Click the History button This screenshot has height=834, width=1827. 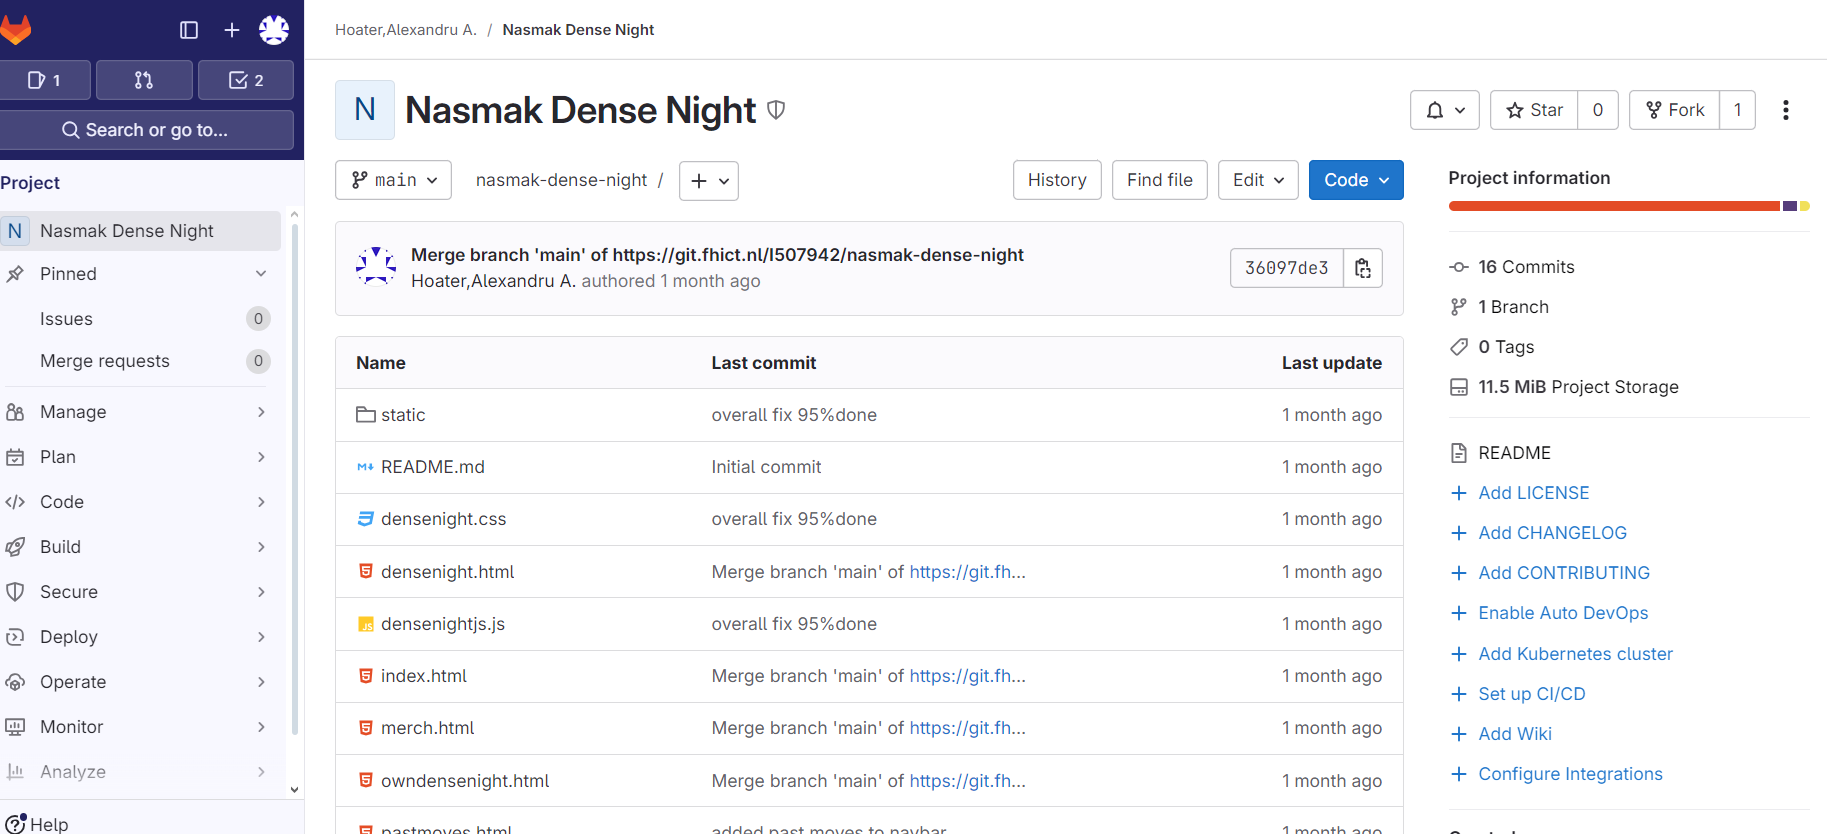point(1056,180)
